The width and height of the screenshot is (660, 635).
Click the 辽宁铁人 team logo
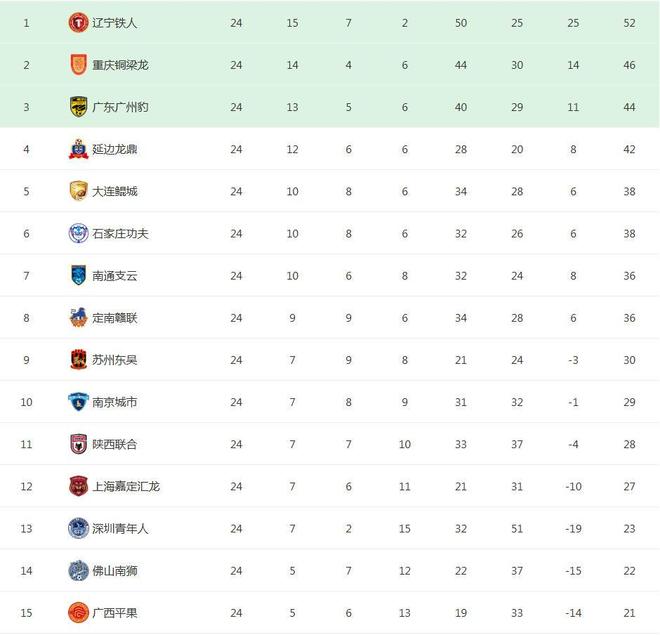click(78, 23)
